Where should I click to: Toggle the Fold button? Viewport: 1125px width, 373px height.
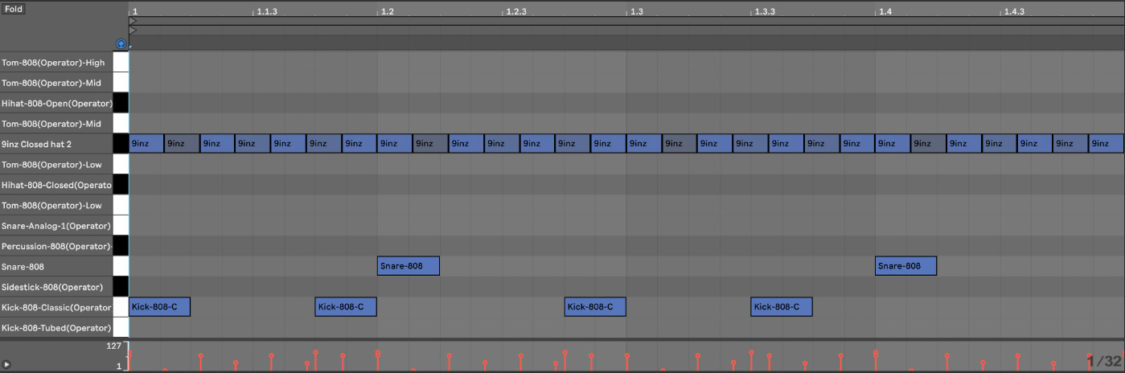(14, 9)
